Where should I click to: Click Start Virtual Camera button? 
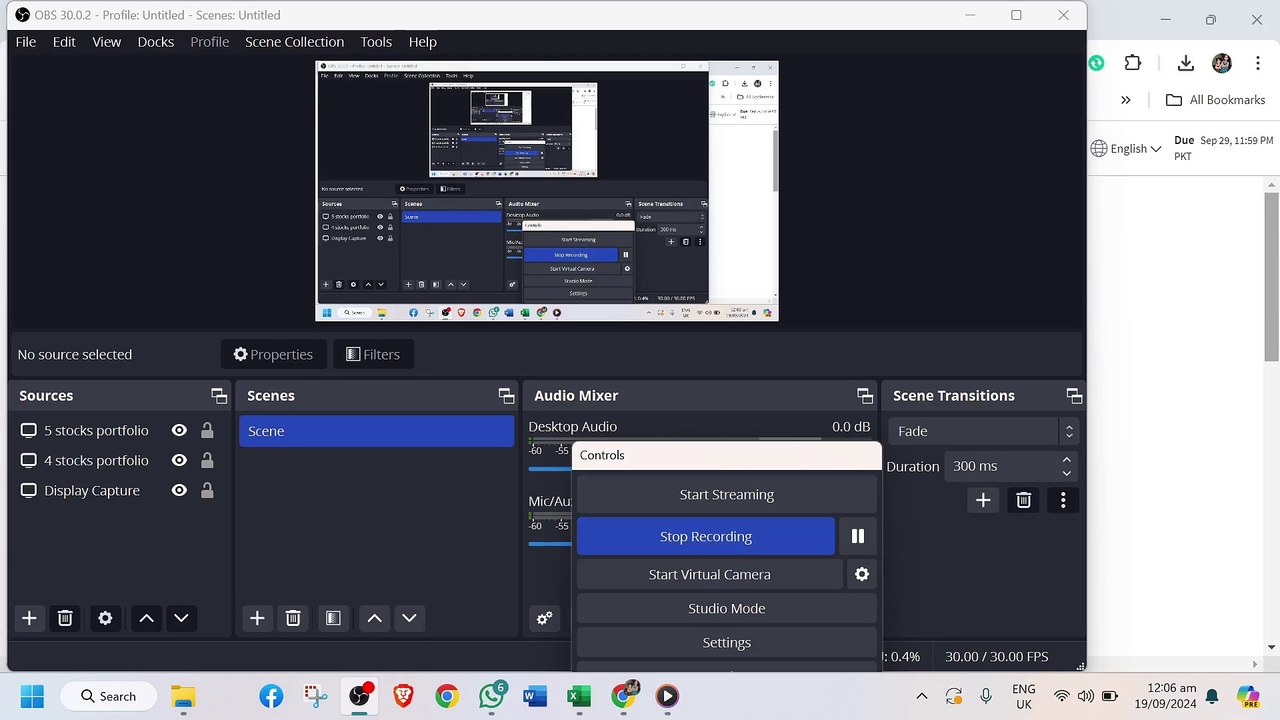coord(710,574)
